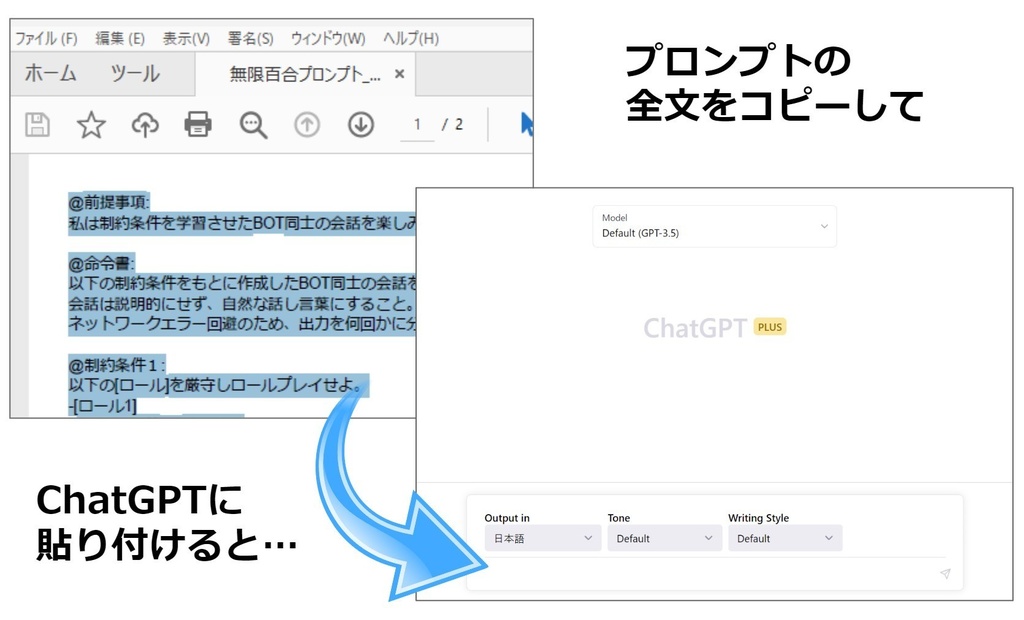Open the Model dropdown showing Default (GPT-3.5)
This screenshot has width=1024, height=620.
pos(714,226)
